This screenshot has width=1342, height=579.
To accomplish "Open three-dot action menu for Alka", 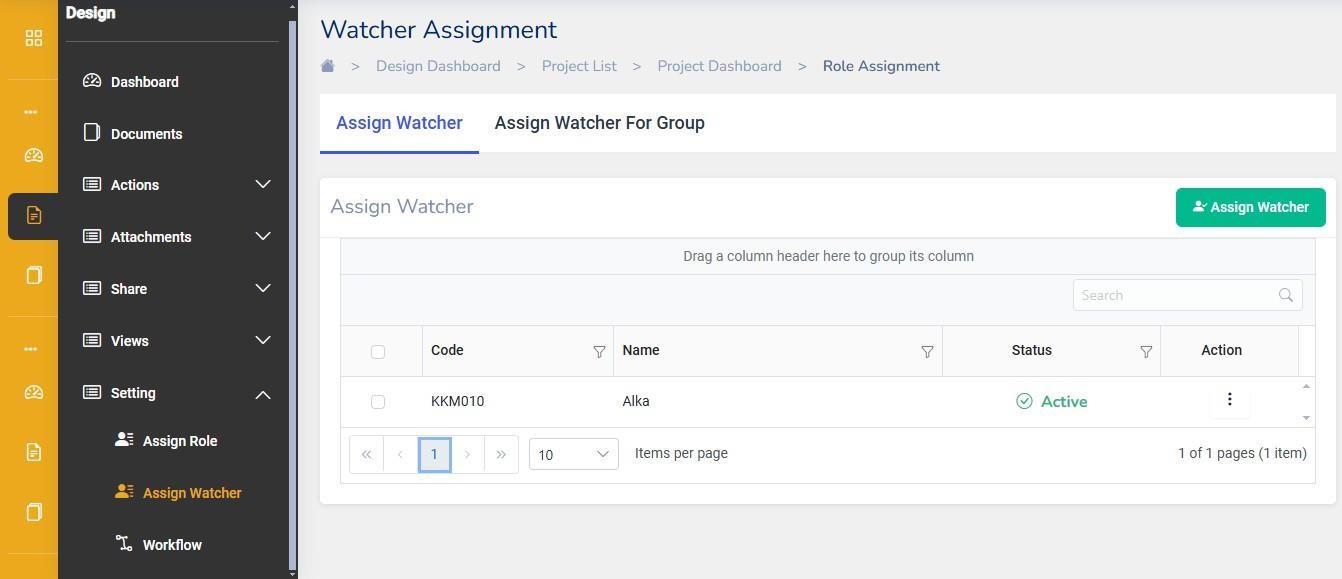I will point(1229,400).
